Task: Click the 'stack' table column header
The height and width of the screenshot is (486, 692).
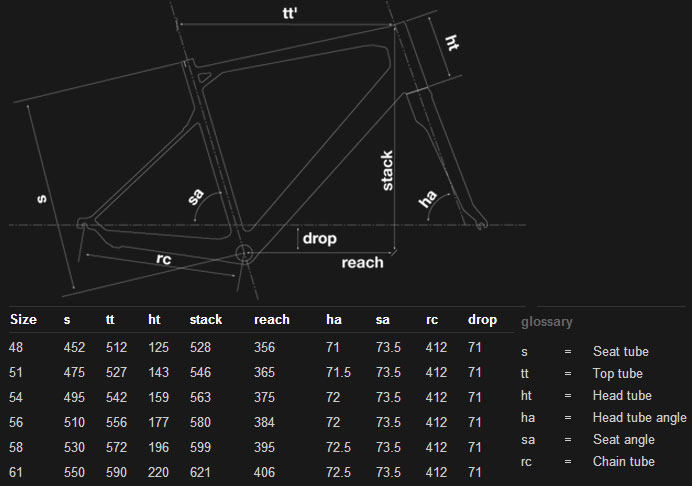Action: pos(206,320)
